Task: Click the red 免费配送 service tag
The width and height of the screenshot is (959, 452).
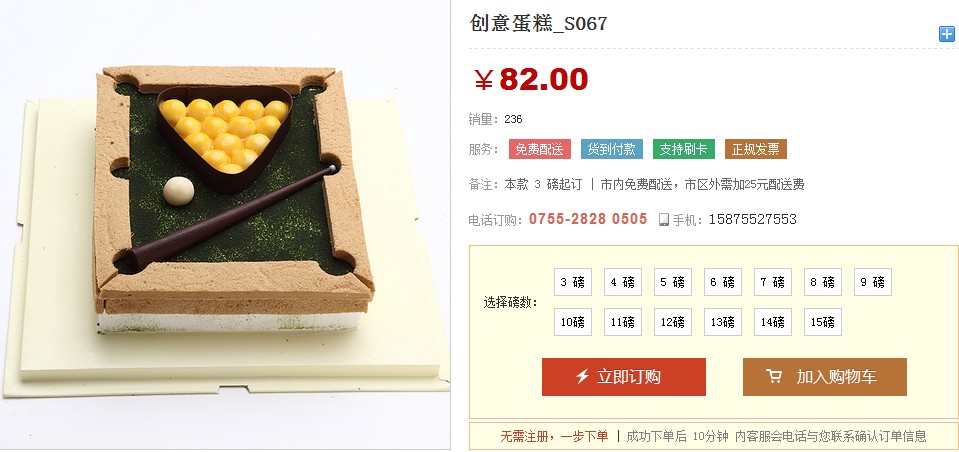Action: pos(539,149)
